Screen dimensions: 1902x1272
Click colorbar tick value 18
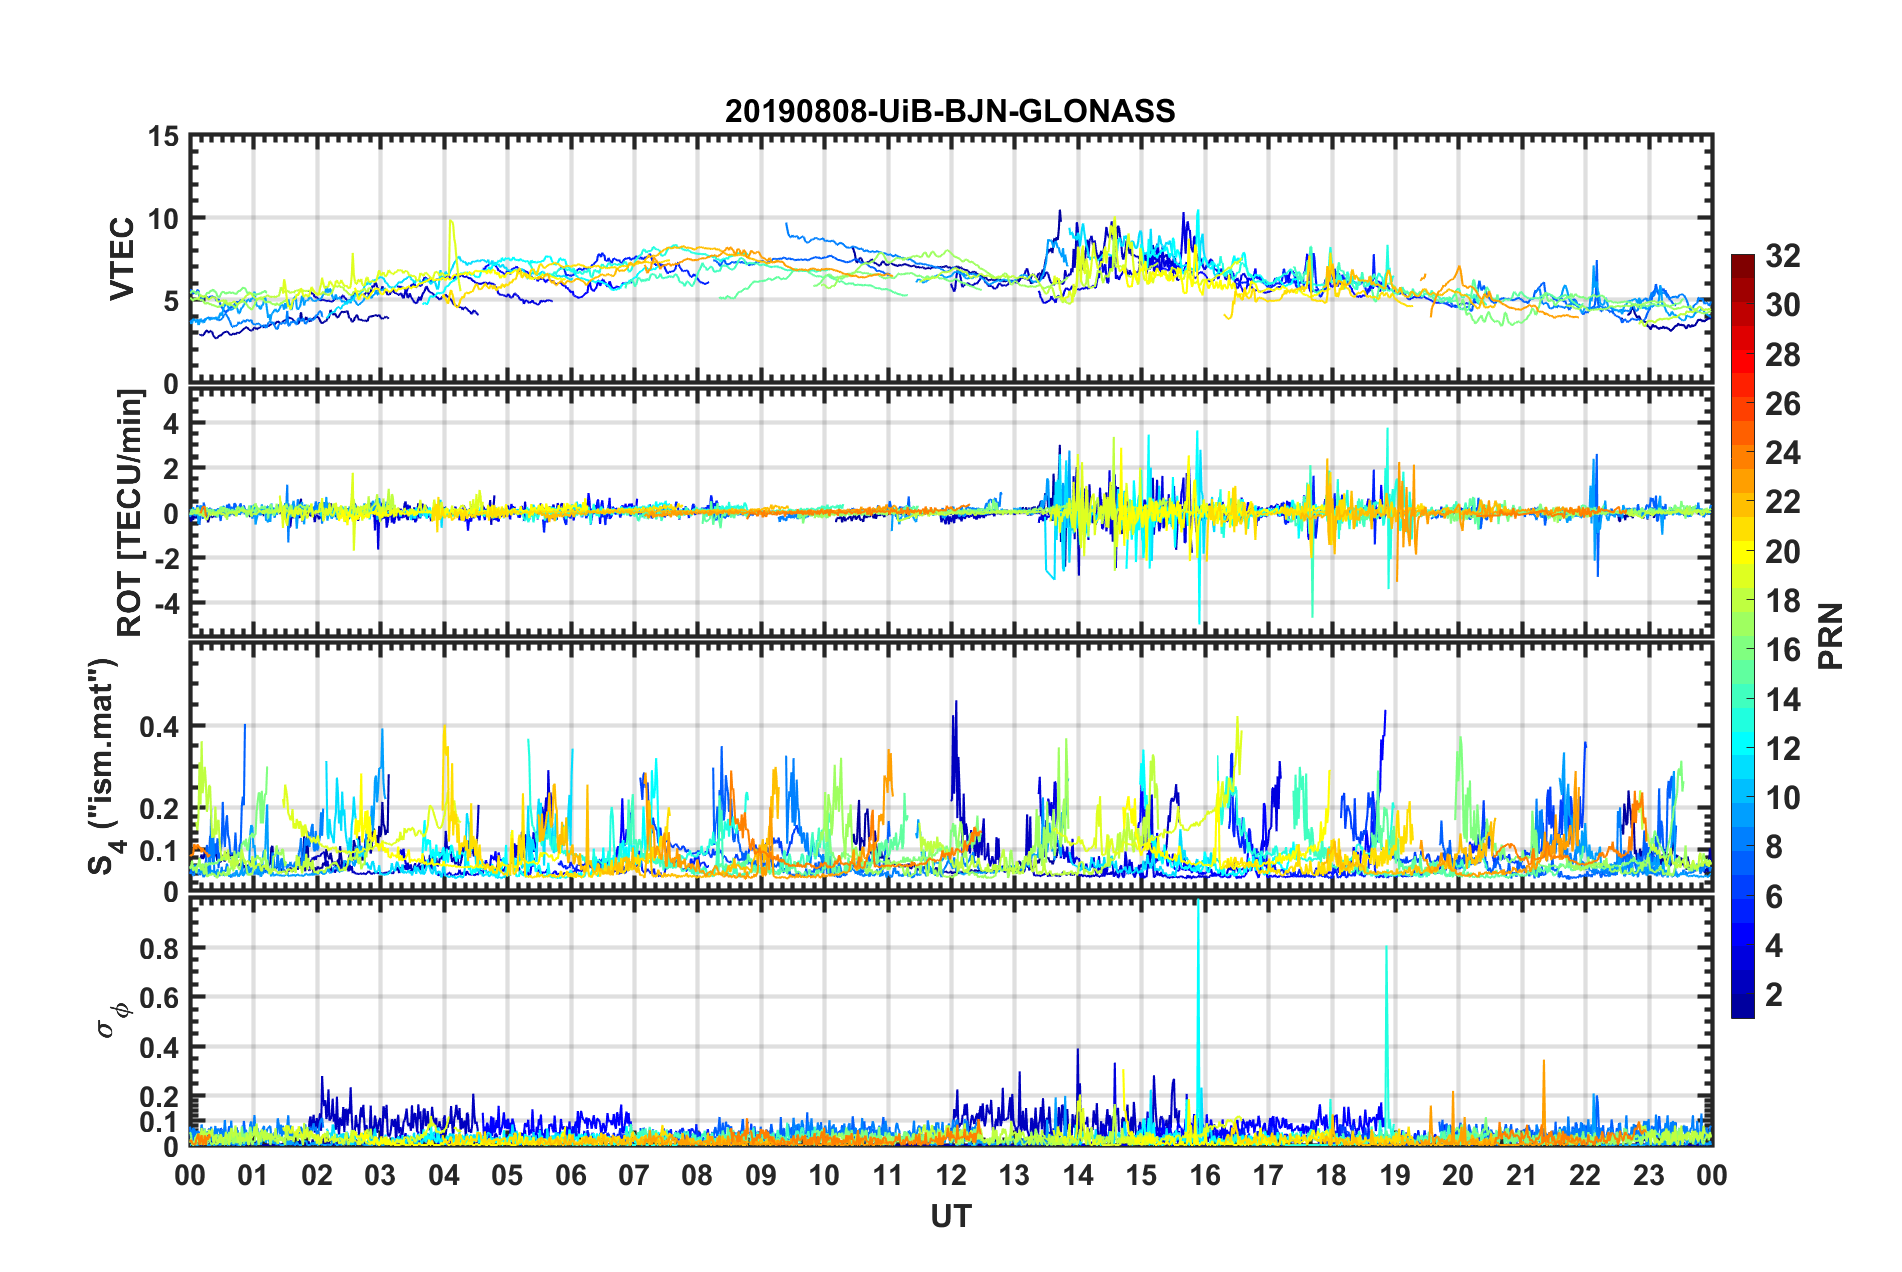coord(1782,601)
